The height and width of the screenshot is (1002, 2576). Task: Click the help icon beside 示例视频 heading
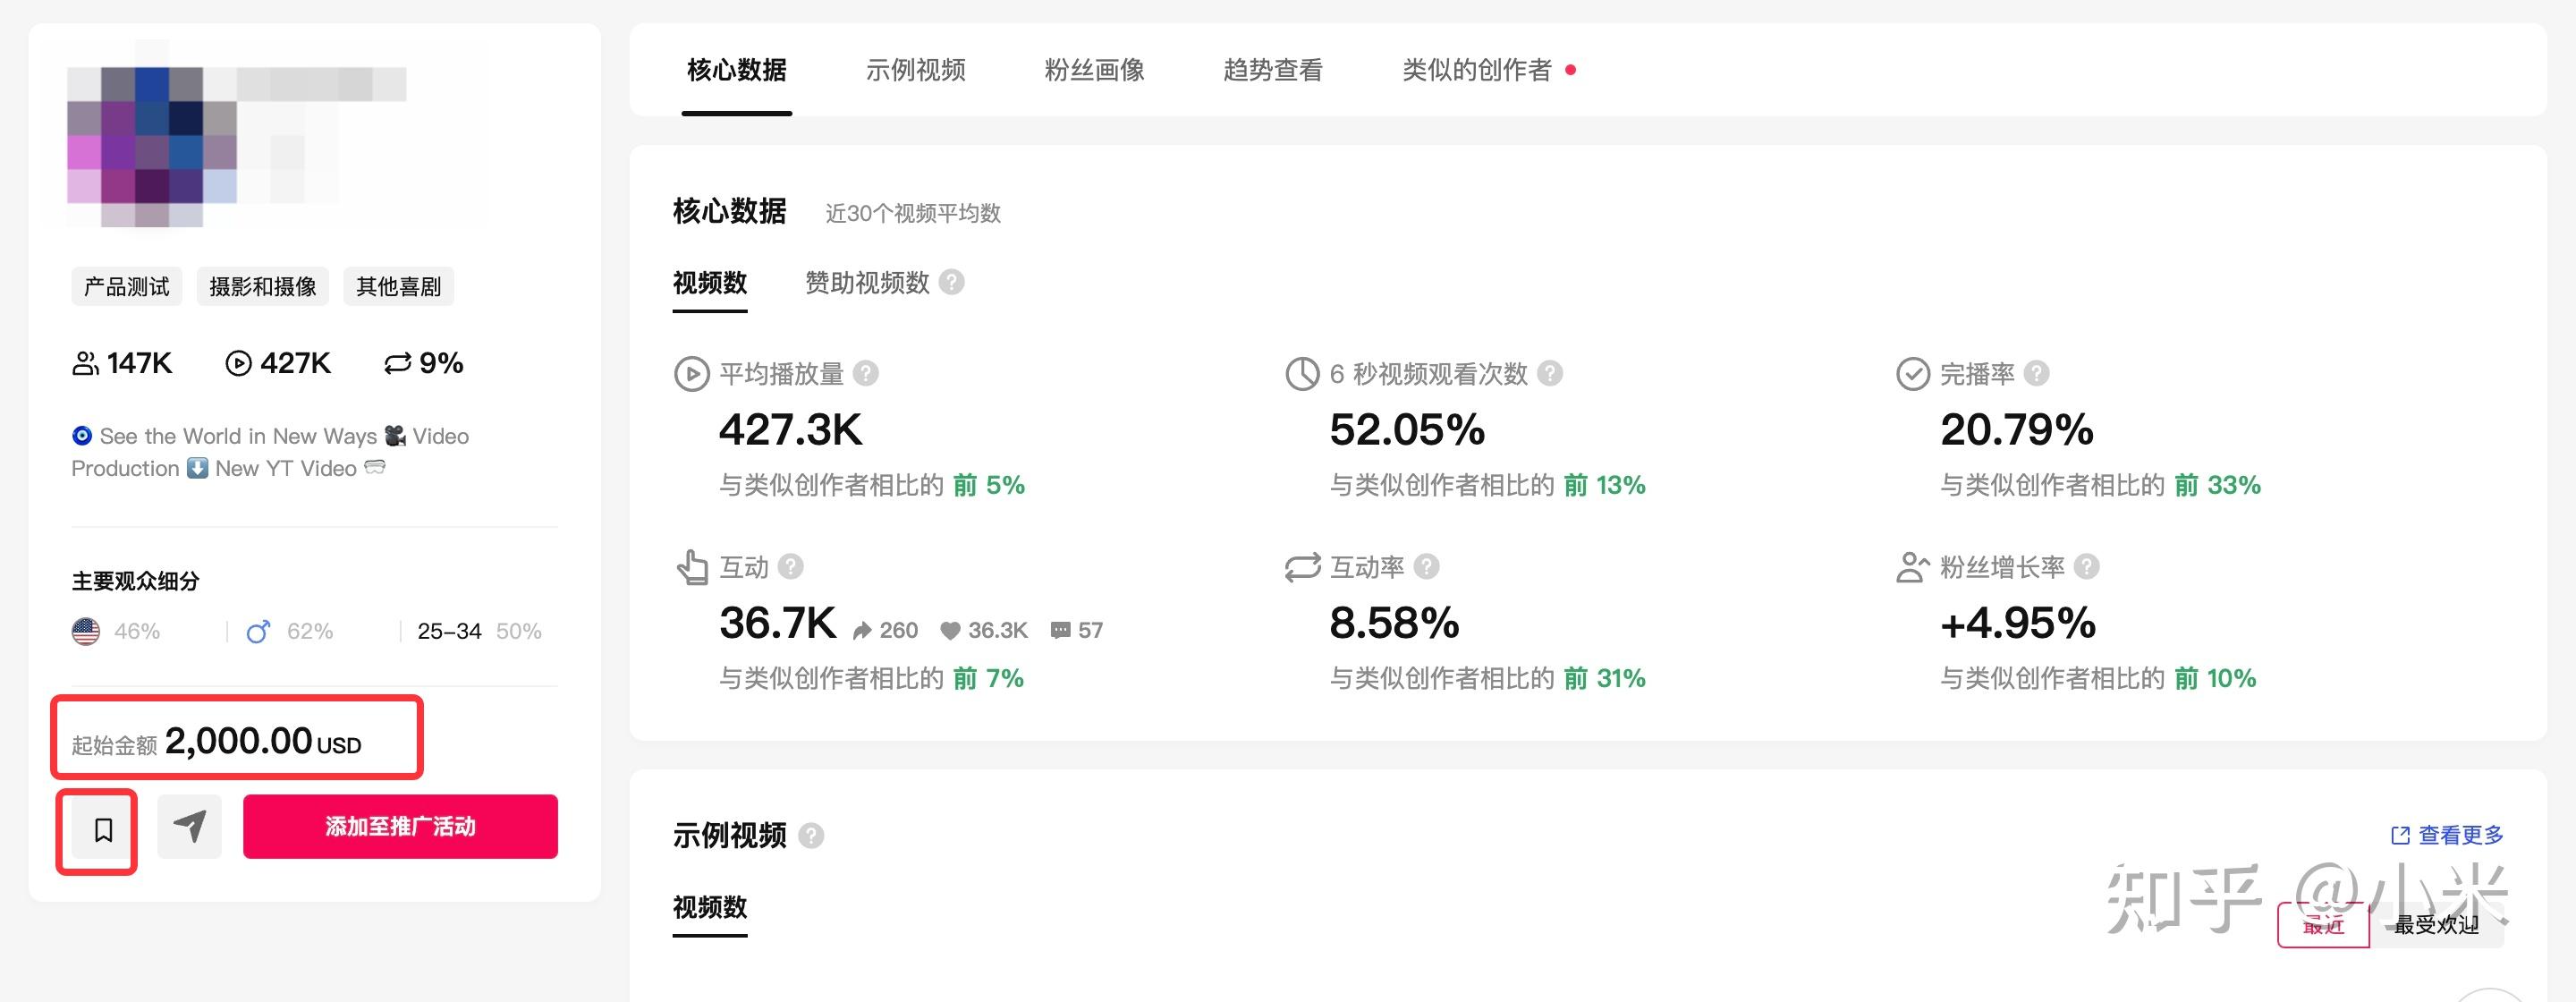810,835
